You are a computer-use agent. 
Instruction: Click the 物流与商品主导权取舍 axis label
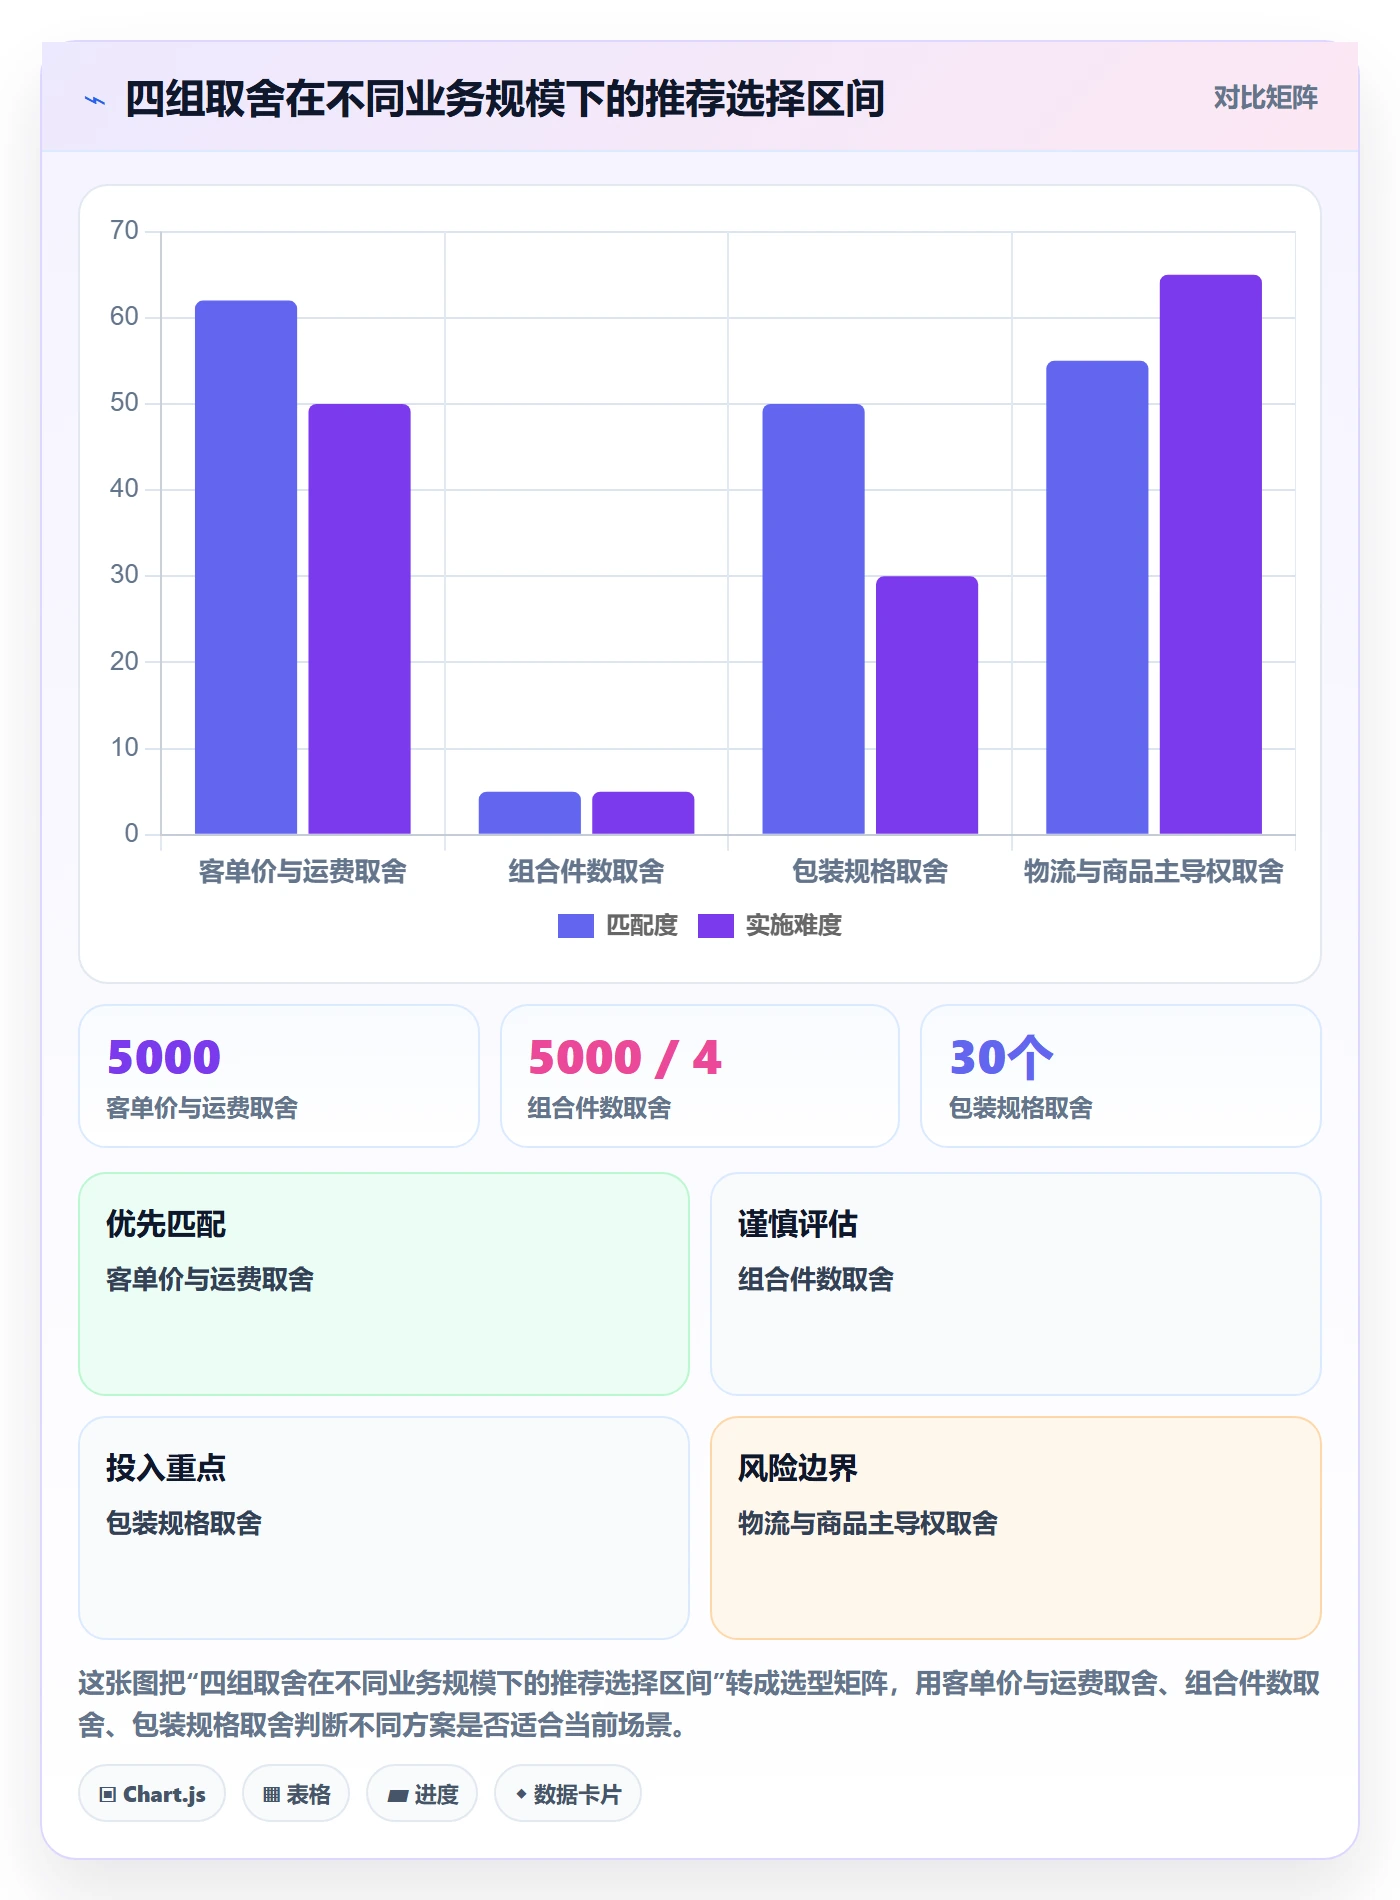click(1153, 872)
